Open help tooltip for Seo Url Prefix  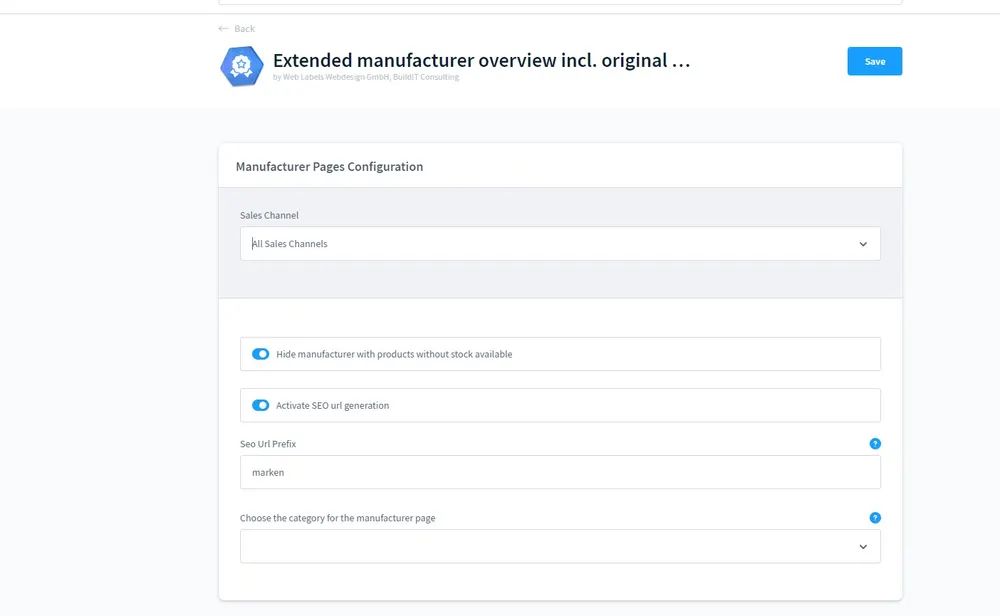pyautogui.click(x=875, y=444)
